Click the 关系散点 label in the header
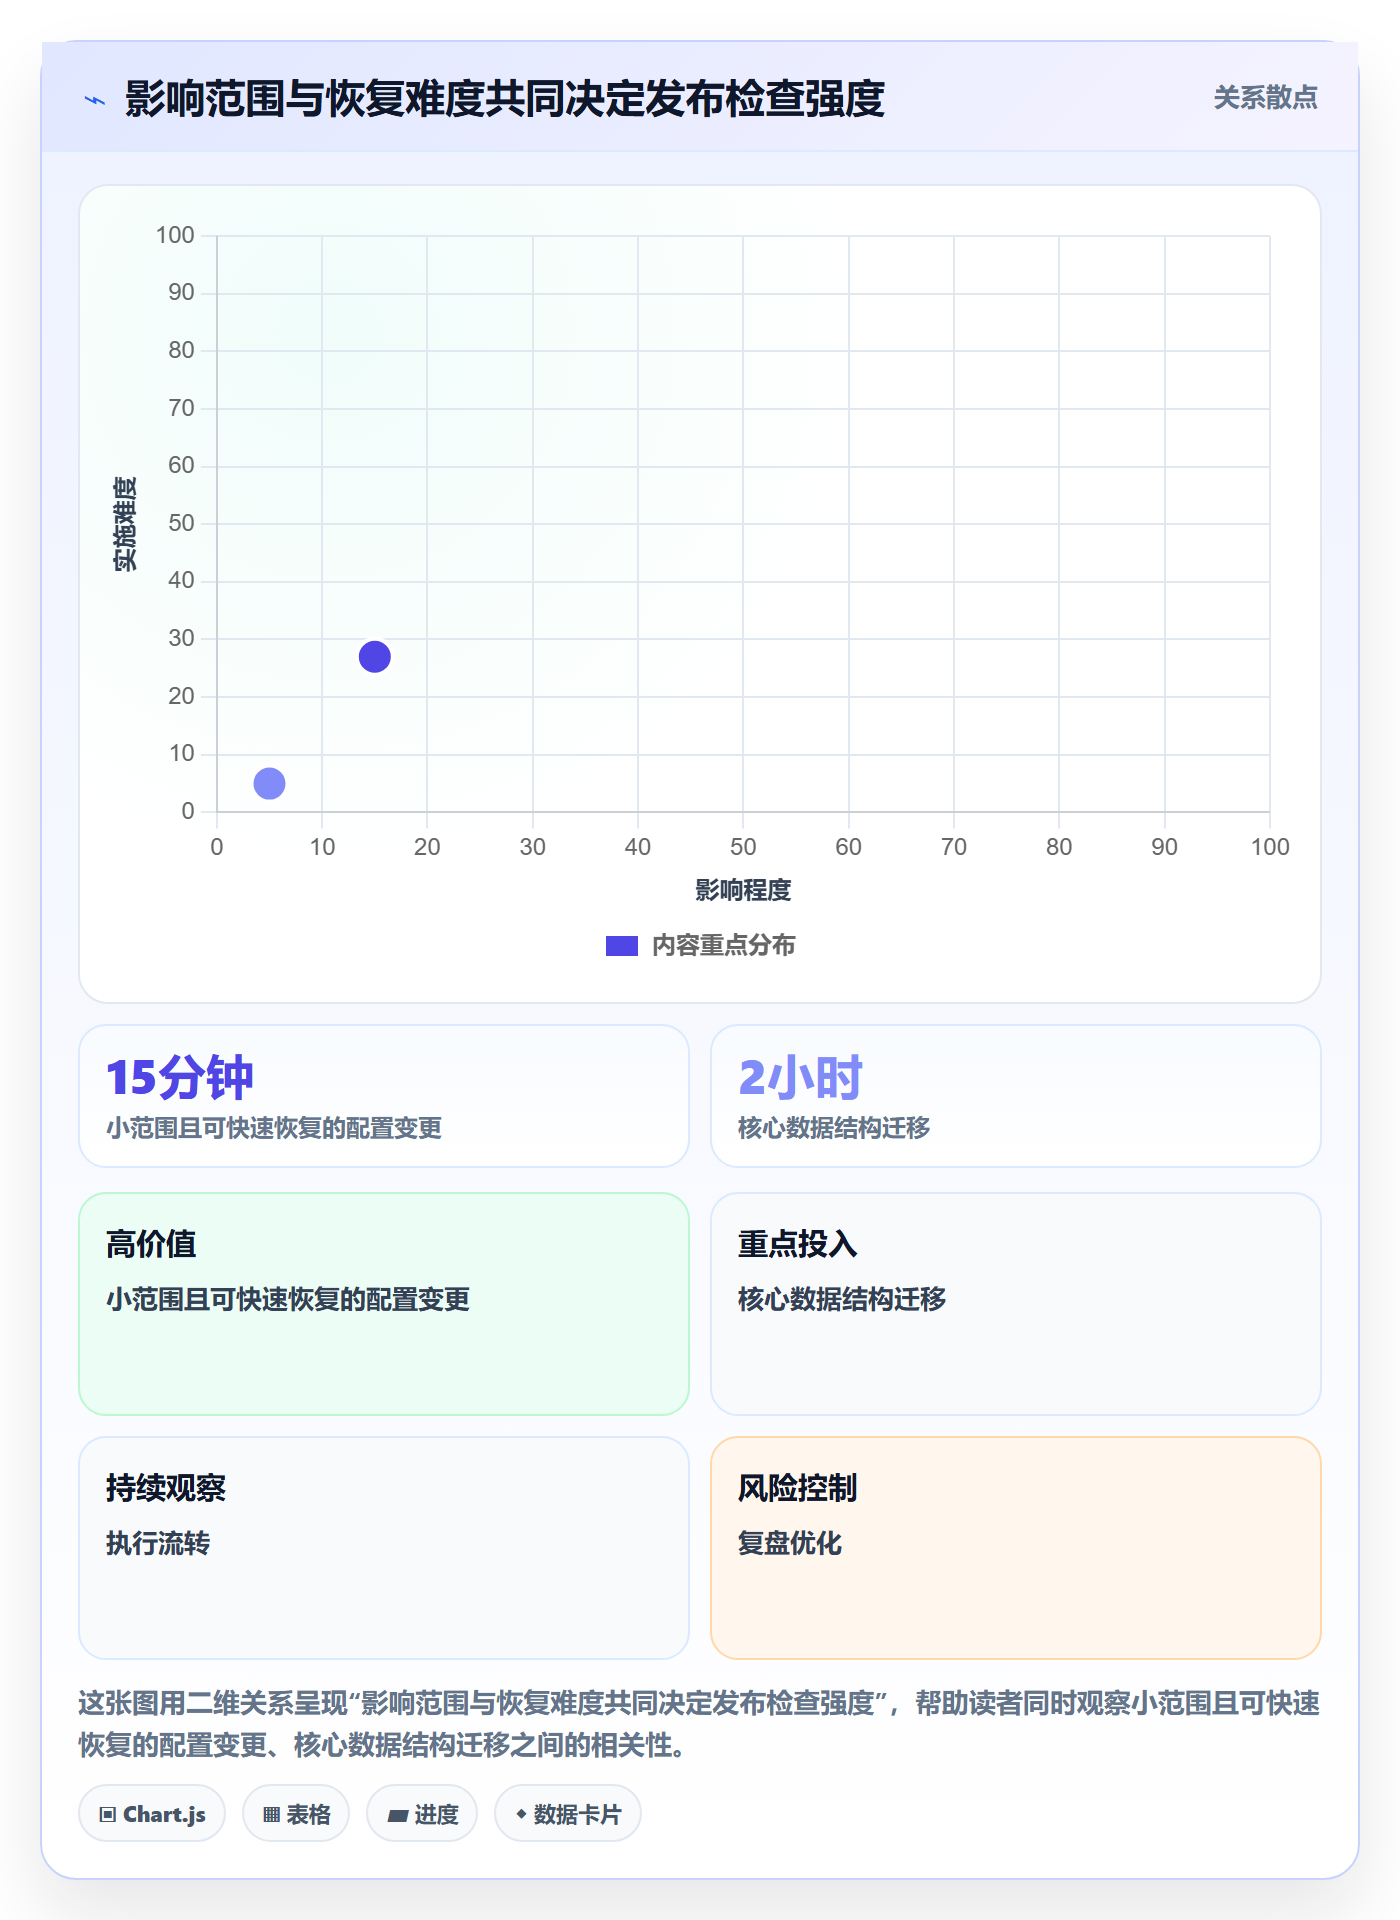 tap(1265, 97)
